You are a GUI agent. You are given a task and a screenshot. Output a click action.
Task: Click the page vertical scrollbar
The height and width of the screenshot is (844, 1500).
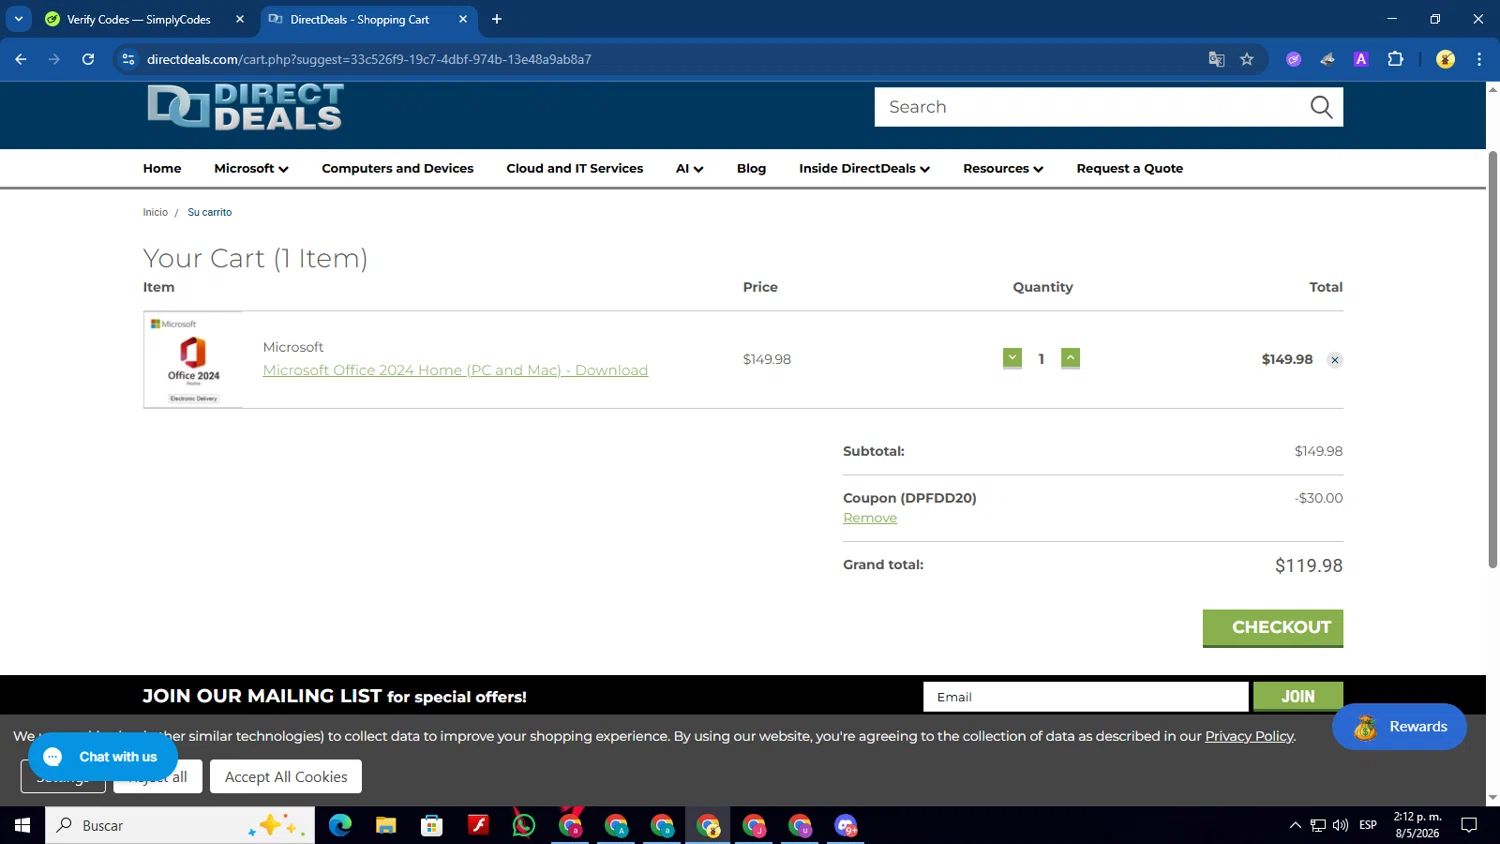point(1493,360)
